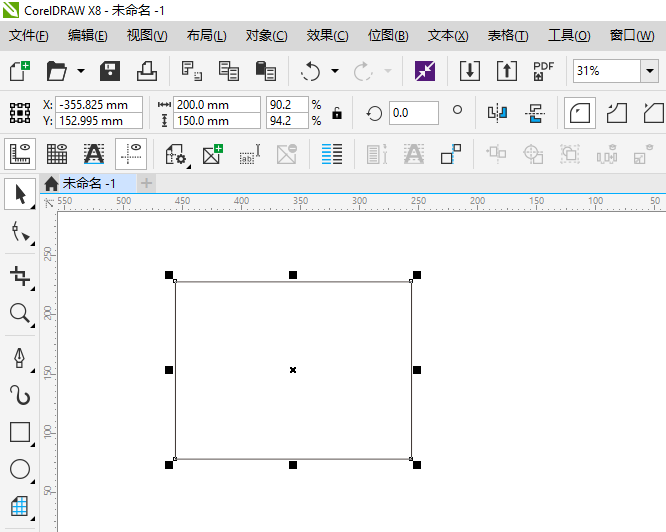Open the 位图(B) menu
666x532 pixels.
pos(388,35)
